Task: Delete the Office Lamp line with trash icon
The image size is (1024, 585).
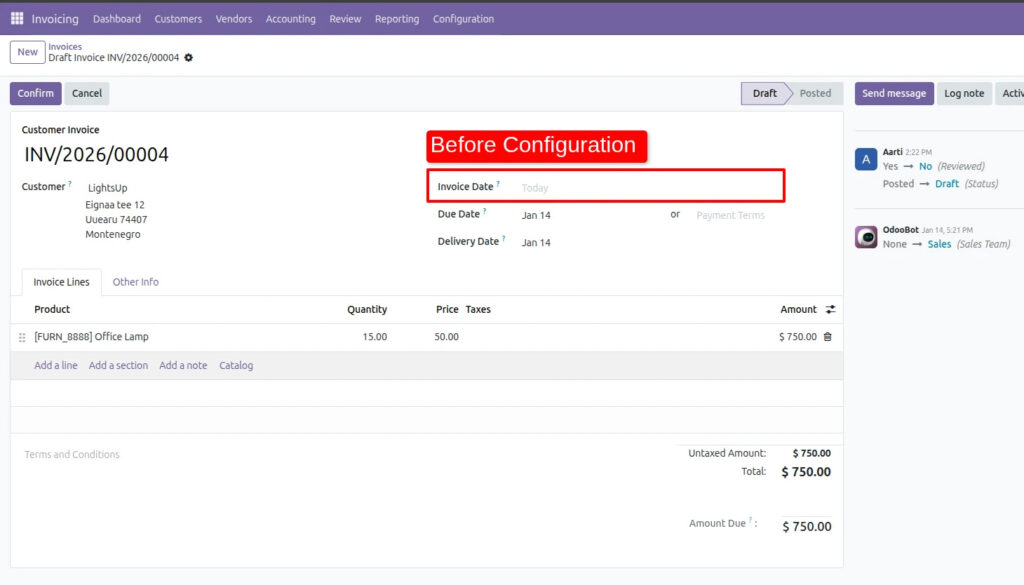Action: pos(827,337)
